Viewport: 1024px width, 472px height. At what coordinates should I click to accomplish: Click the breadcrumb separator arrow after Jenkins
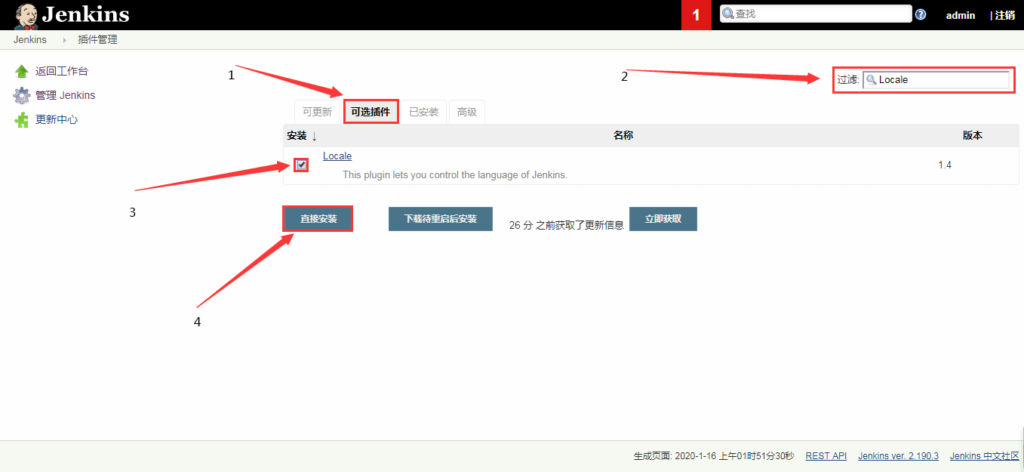click(65, 40)
